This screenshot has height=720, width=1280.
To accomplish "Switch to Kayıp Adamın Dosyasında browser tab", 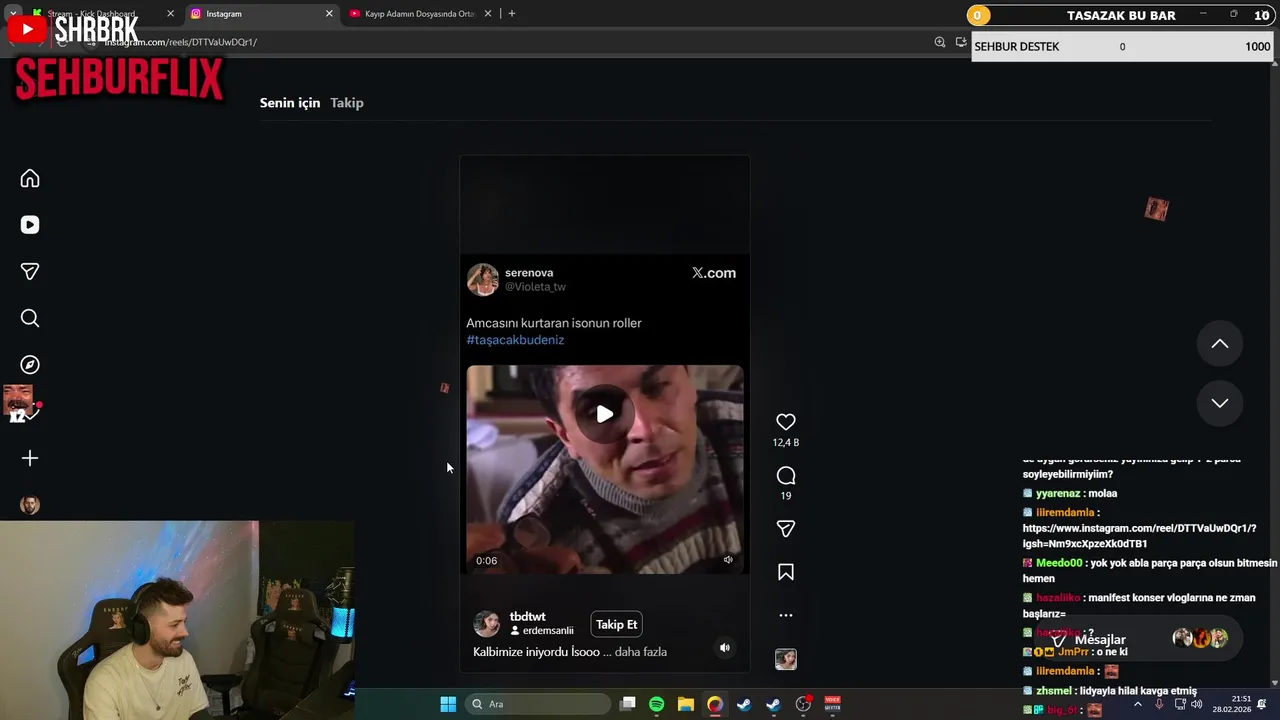I will point(417,14).
